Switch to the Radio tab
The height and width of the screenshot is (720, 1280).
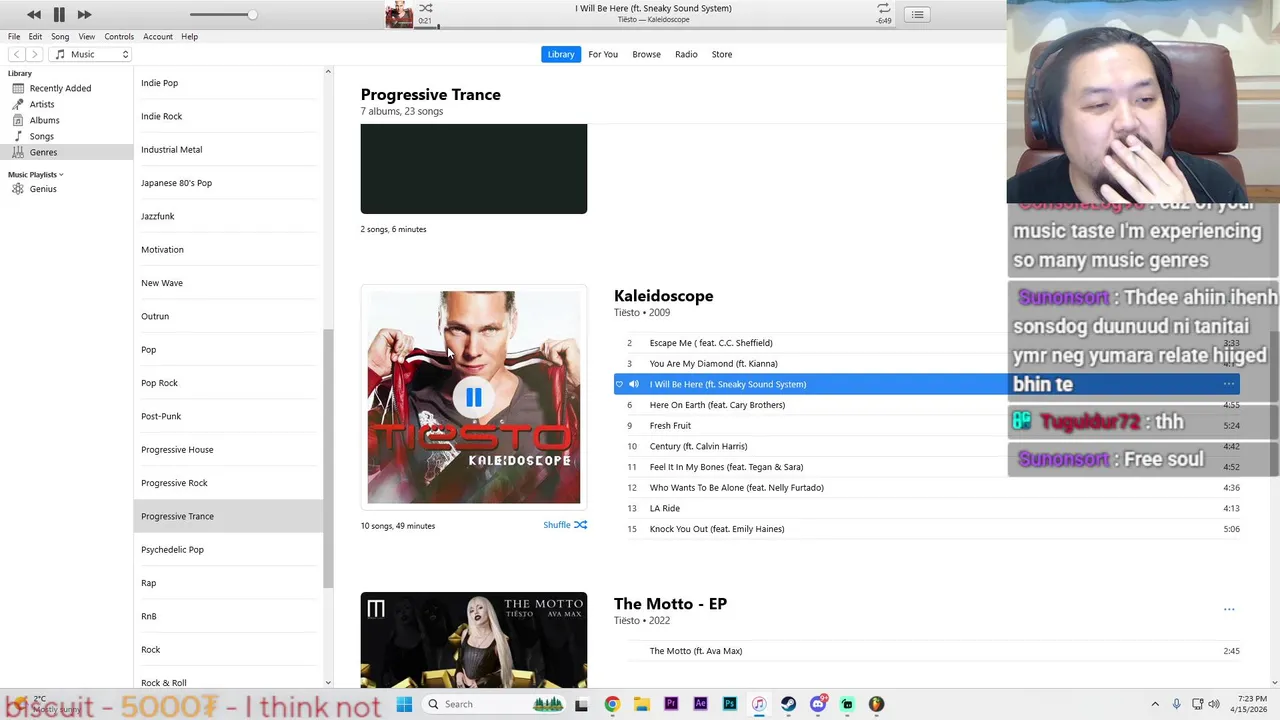[686, 54]
